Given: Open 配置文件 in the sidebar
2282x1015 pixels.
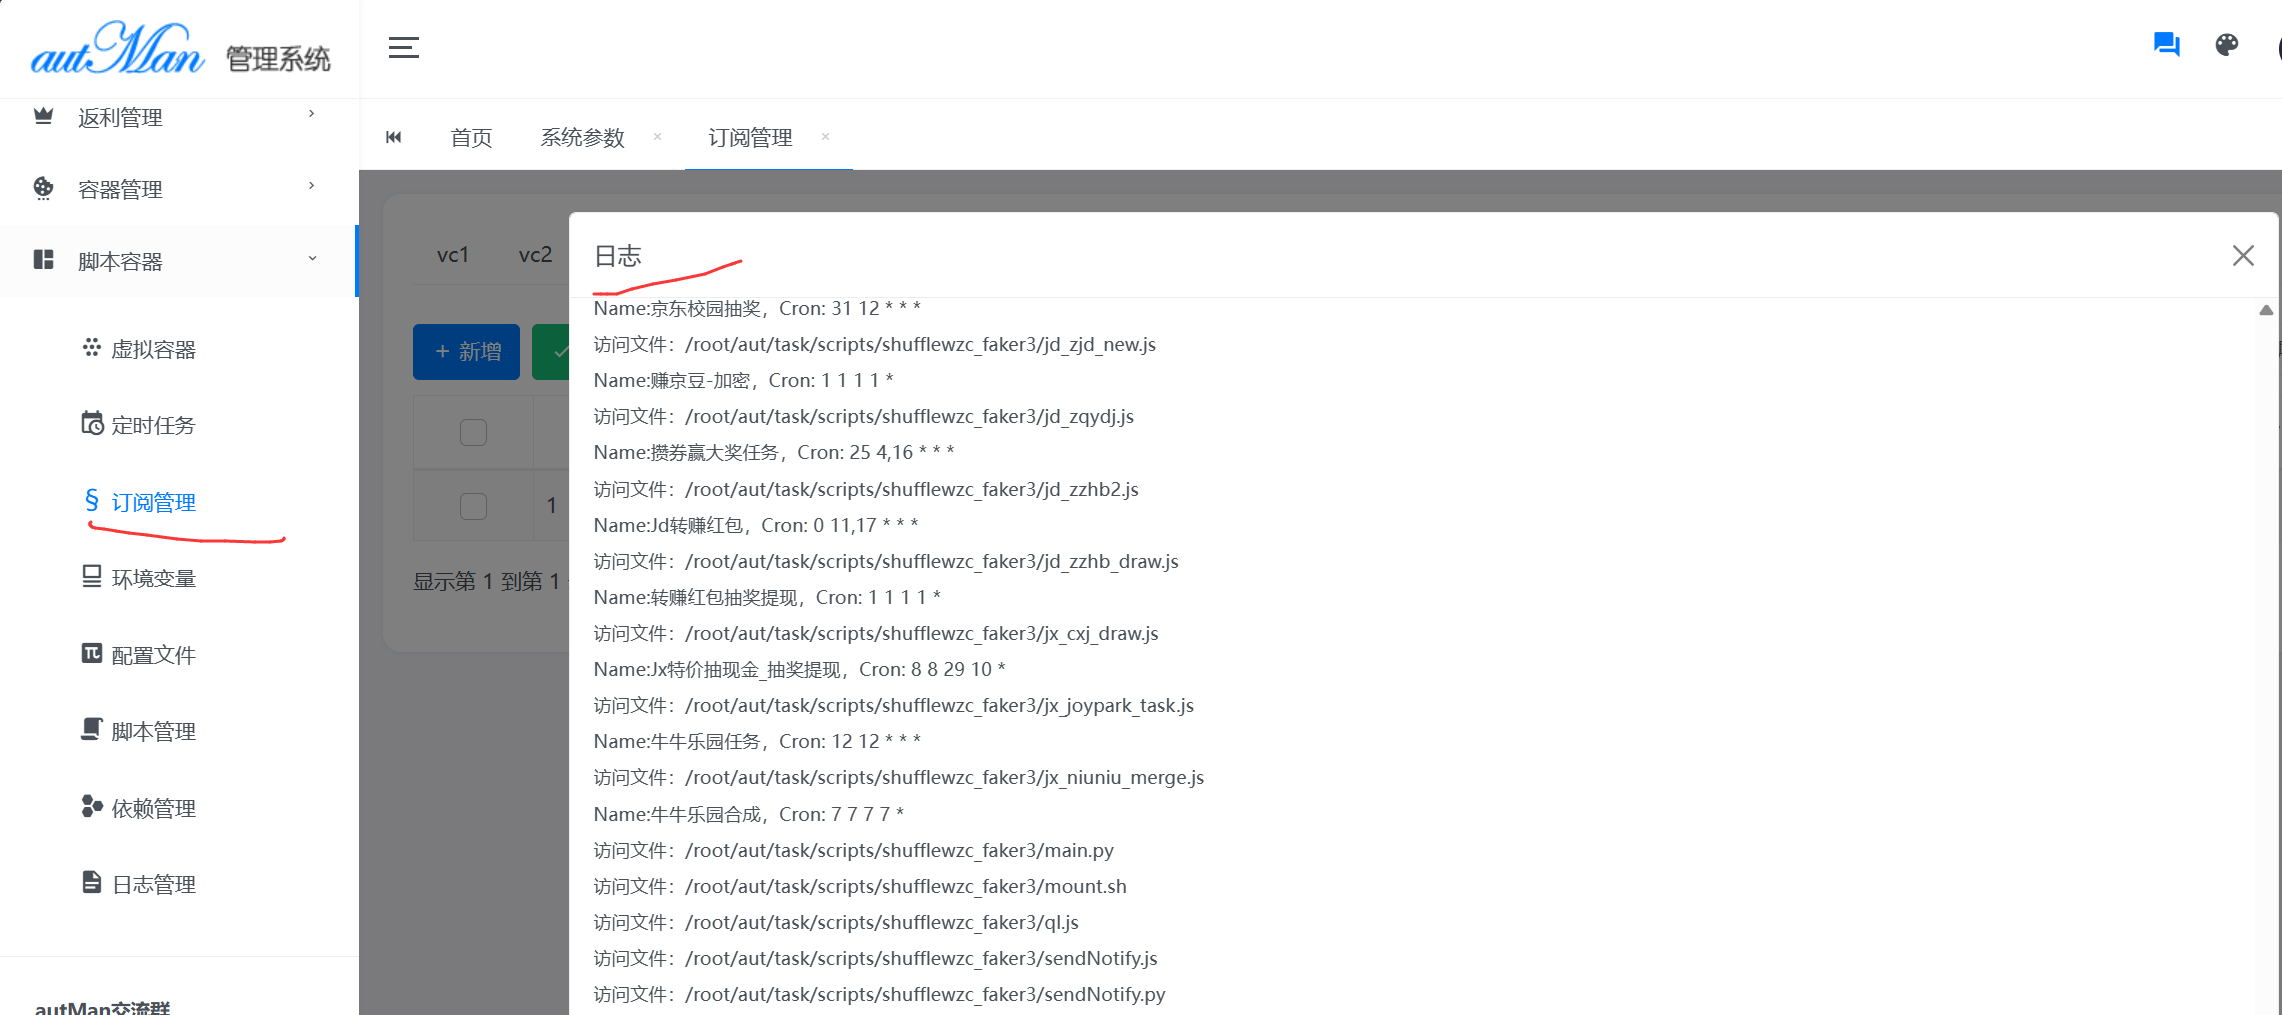Looking at the screenshot, I should [153, 656].
